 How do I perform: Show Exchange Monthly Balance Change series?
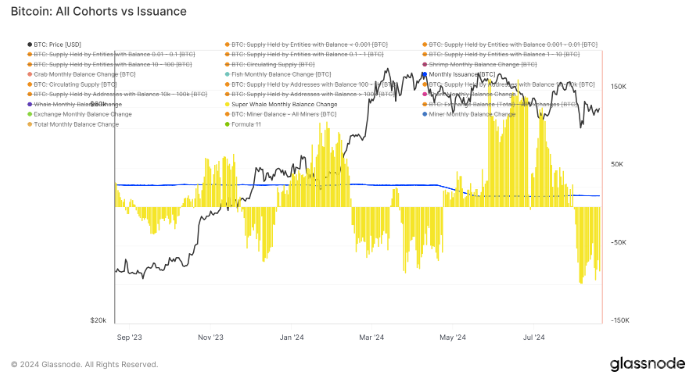click(x=80, y=114)
